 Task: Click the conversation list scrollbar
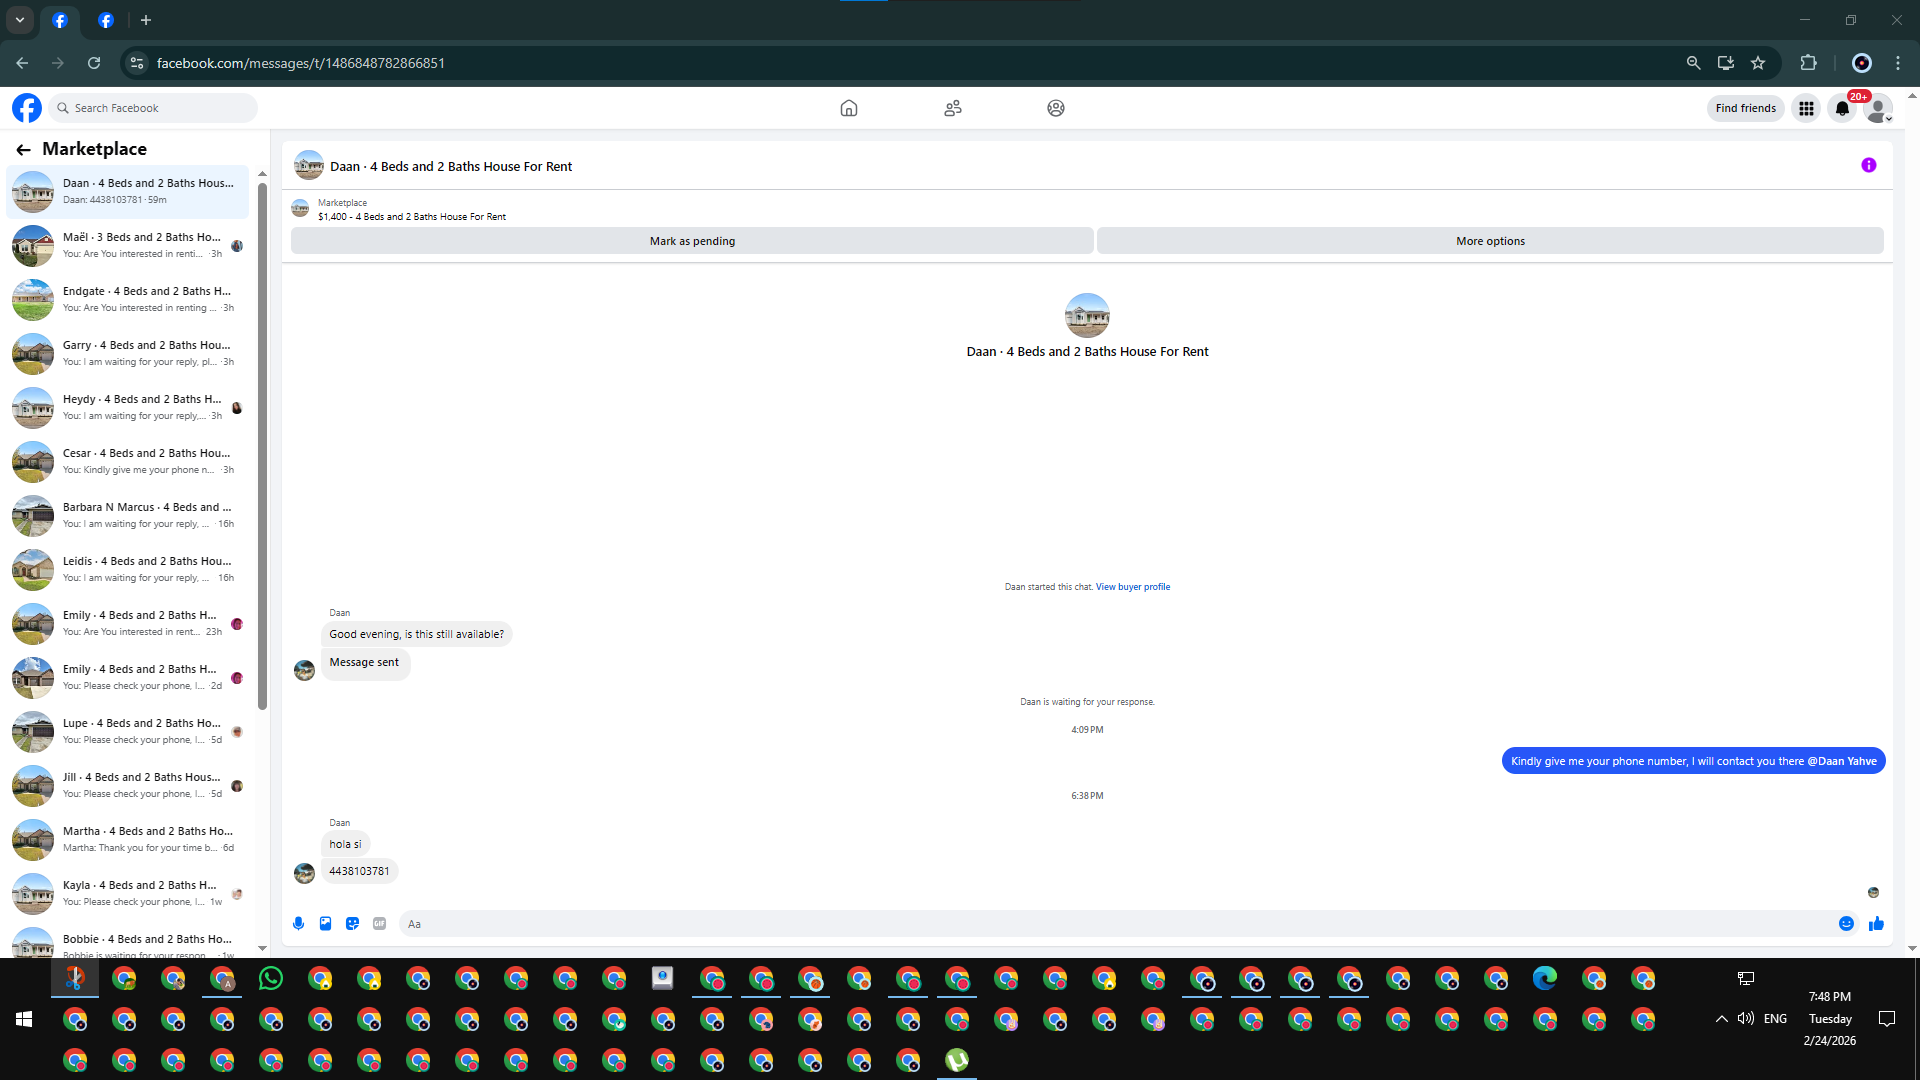click(x=262, y=445)
